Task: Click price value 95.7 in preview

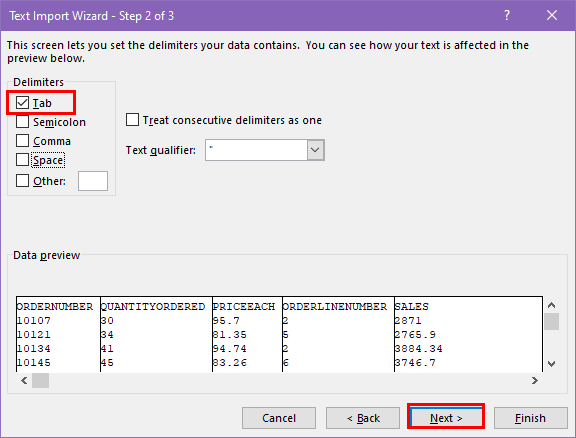Action: click(226, 320)
